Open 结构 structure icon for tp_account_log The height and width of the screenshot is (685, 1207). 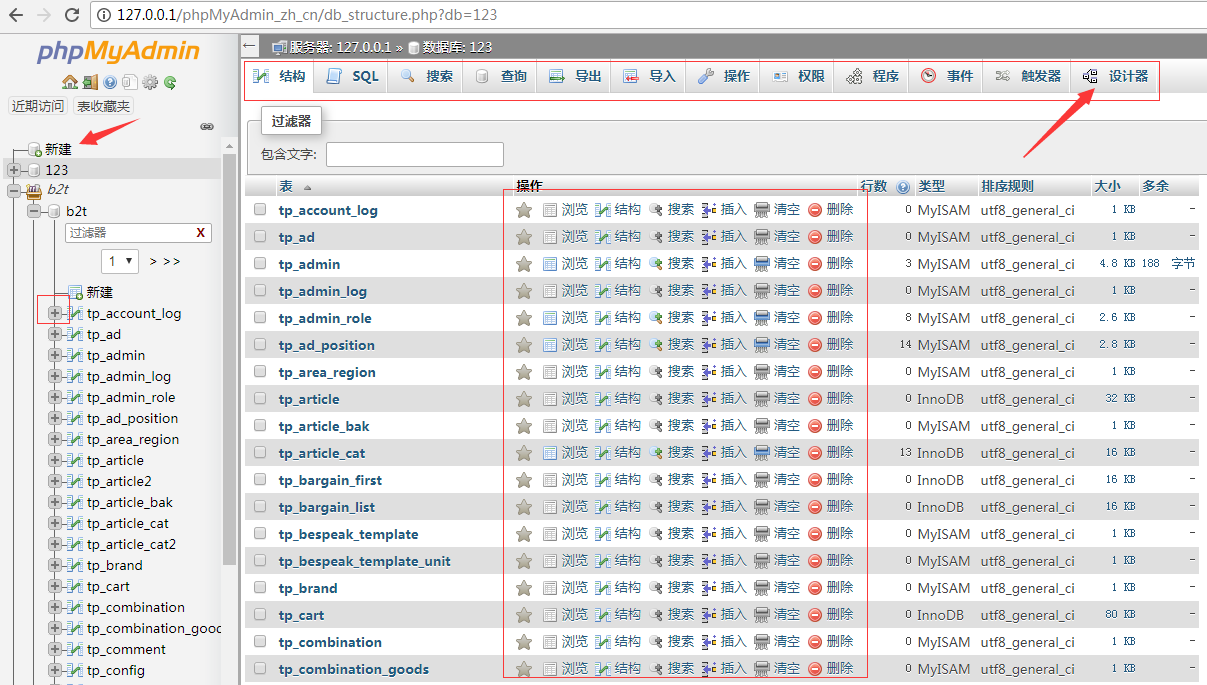click(x=602, y=210)
